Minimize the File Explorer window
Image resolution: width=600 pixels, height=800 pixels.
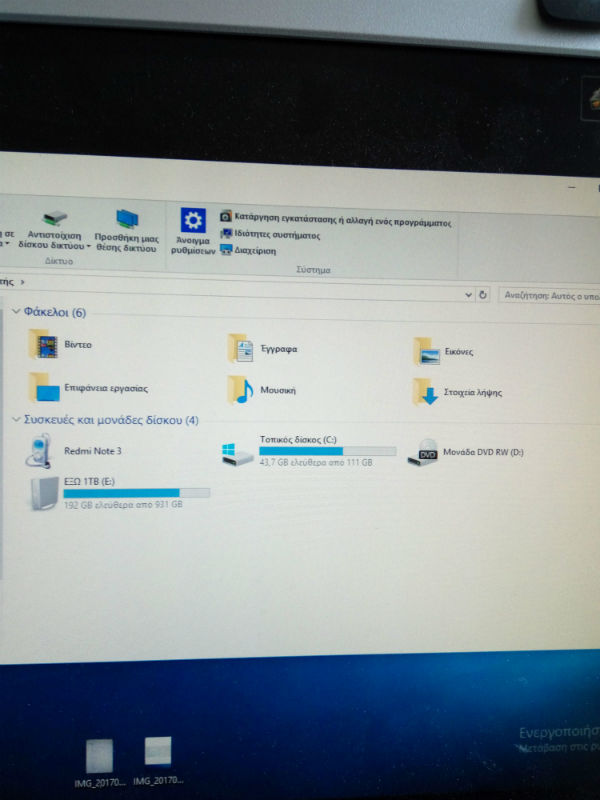pyautogui.click(x=572, y=188)
